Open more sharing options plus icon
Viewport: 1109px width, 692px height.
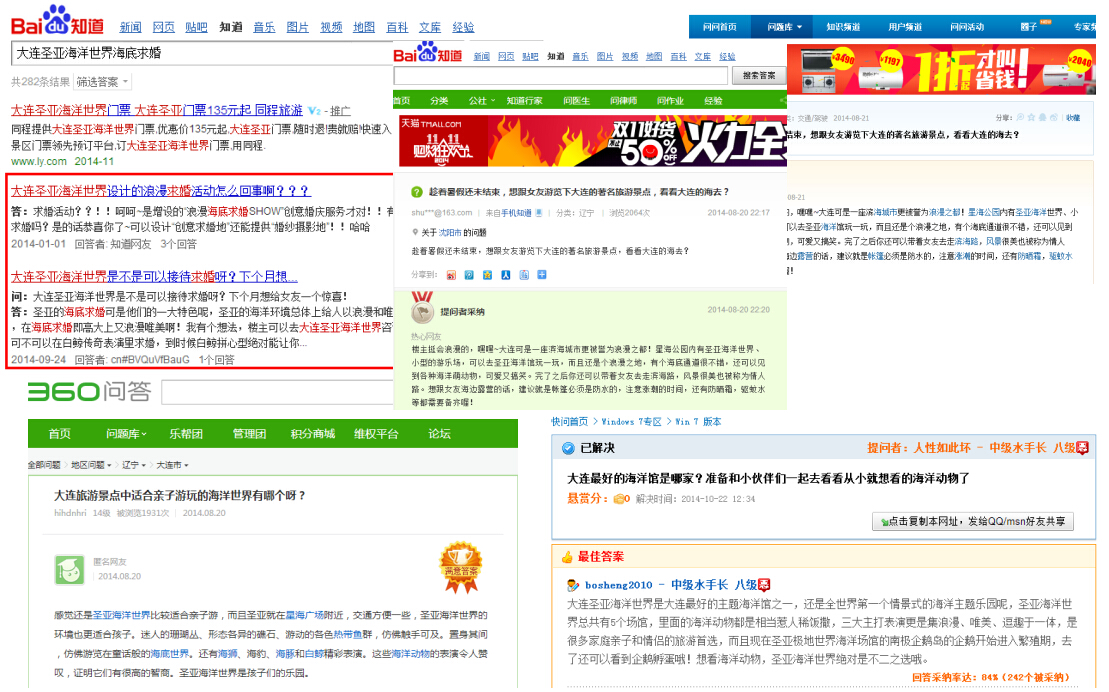coord(542,275)
